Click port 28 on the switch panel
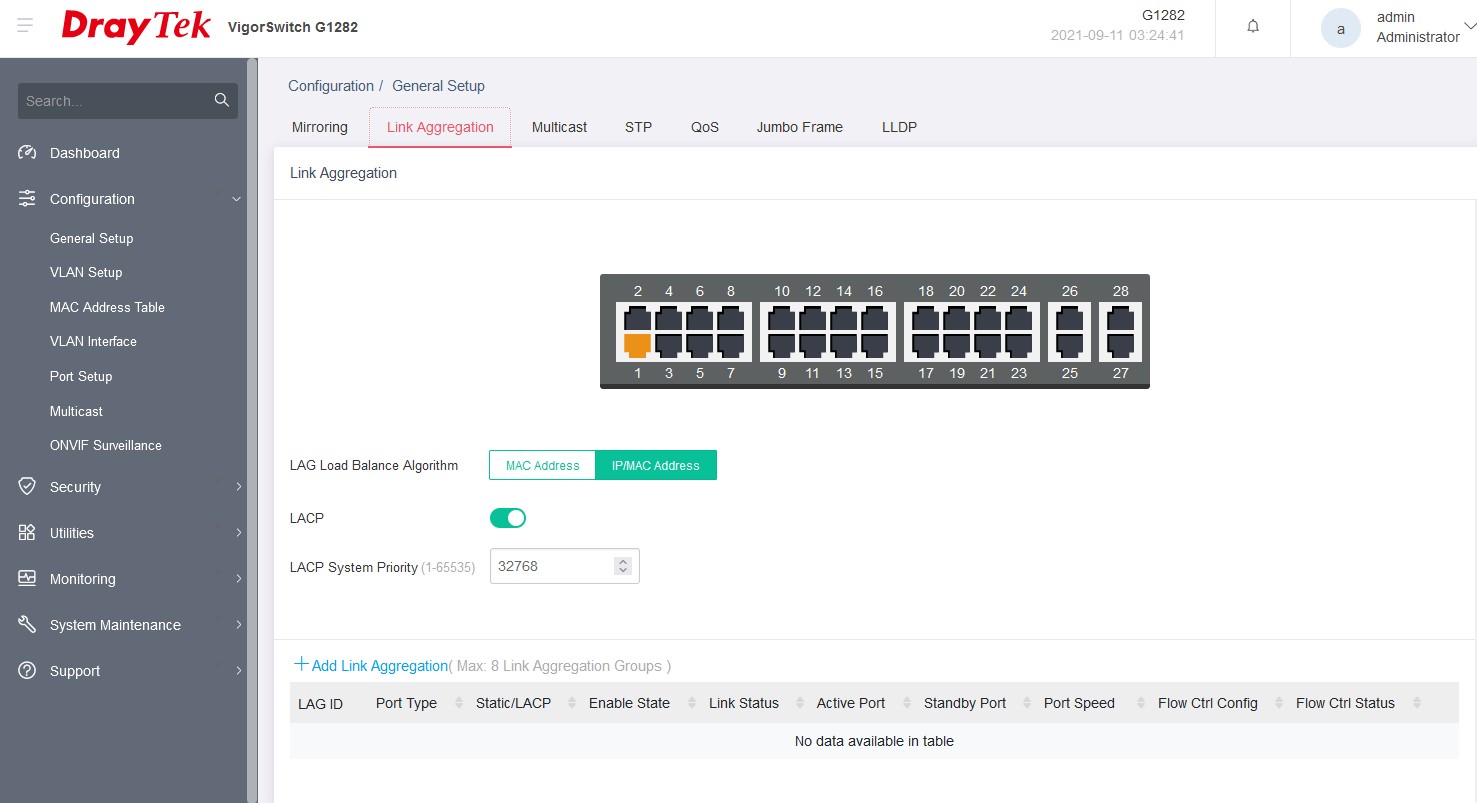 coord(1120,320)
